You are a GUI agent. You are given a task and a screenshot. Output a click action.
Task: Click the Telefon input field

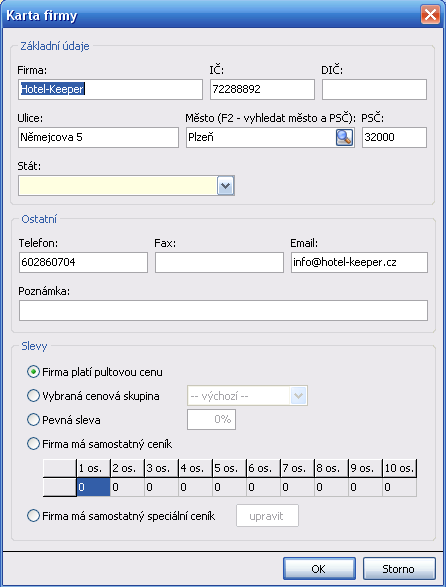point(83,262)
